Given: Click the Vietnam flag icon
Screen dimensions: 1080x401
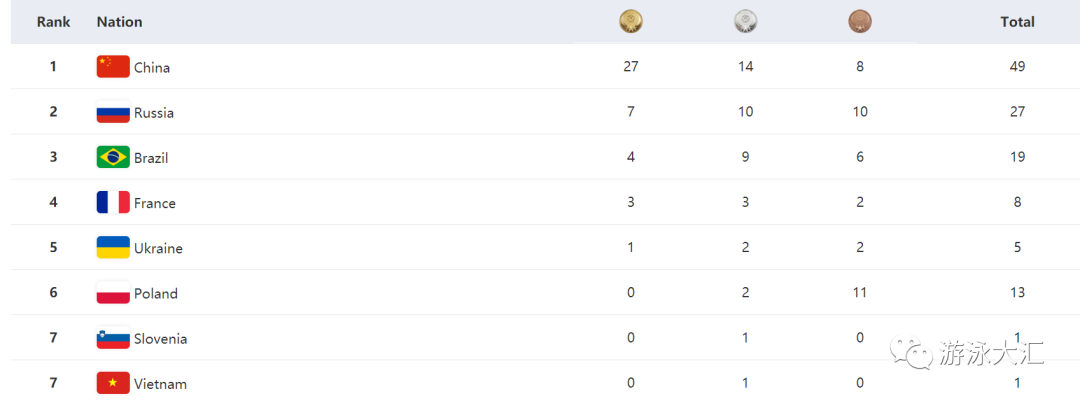Looking at the screenshot, I should click(113, 383).
